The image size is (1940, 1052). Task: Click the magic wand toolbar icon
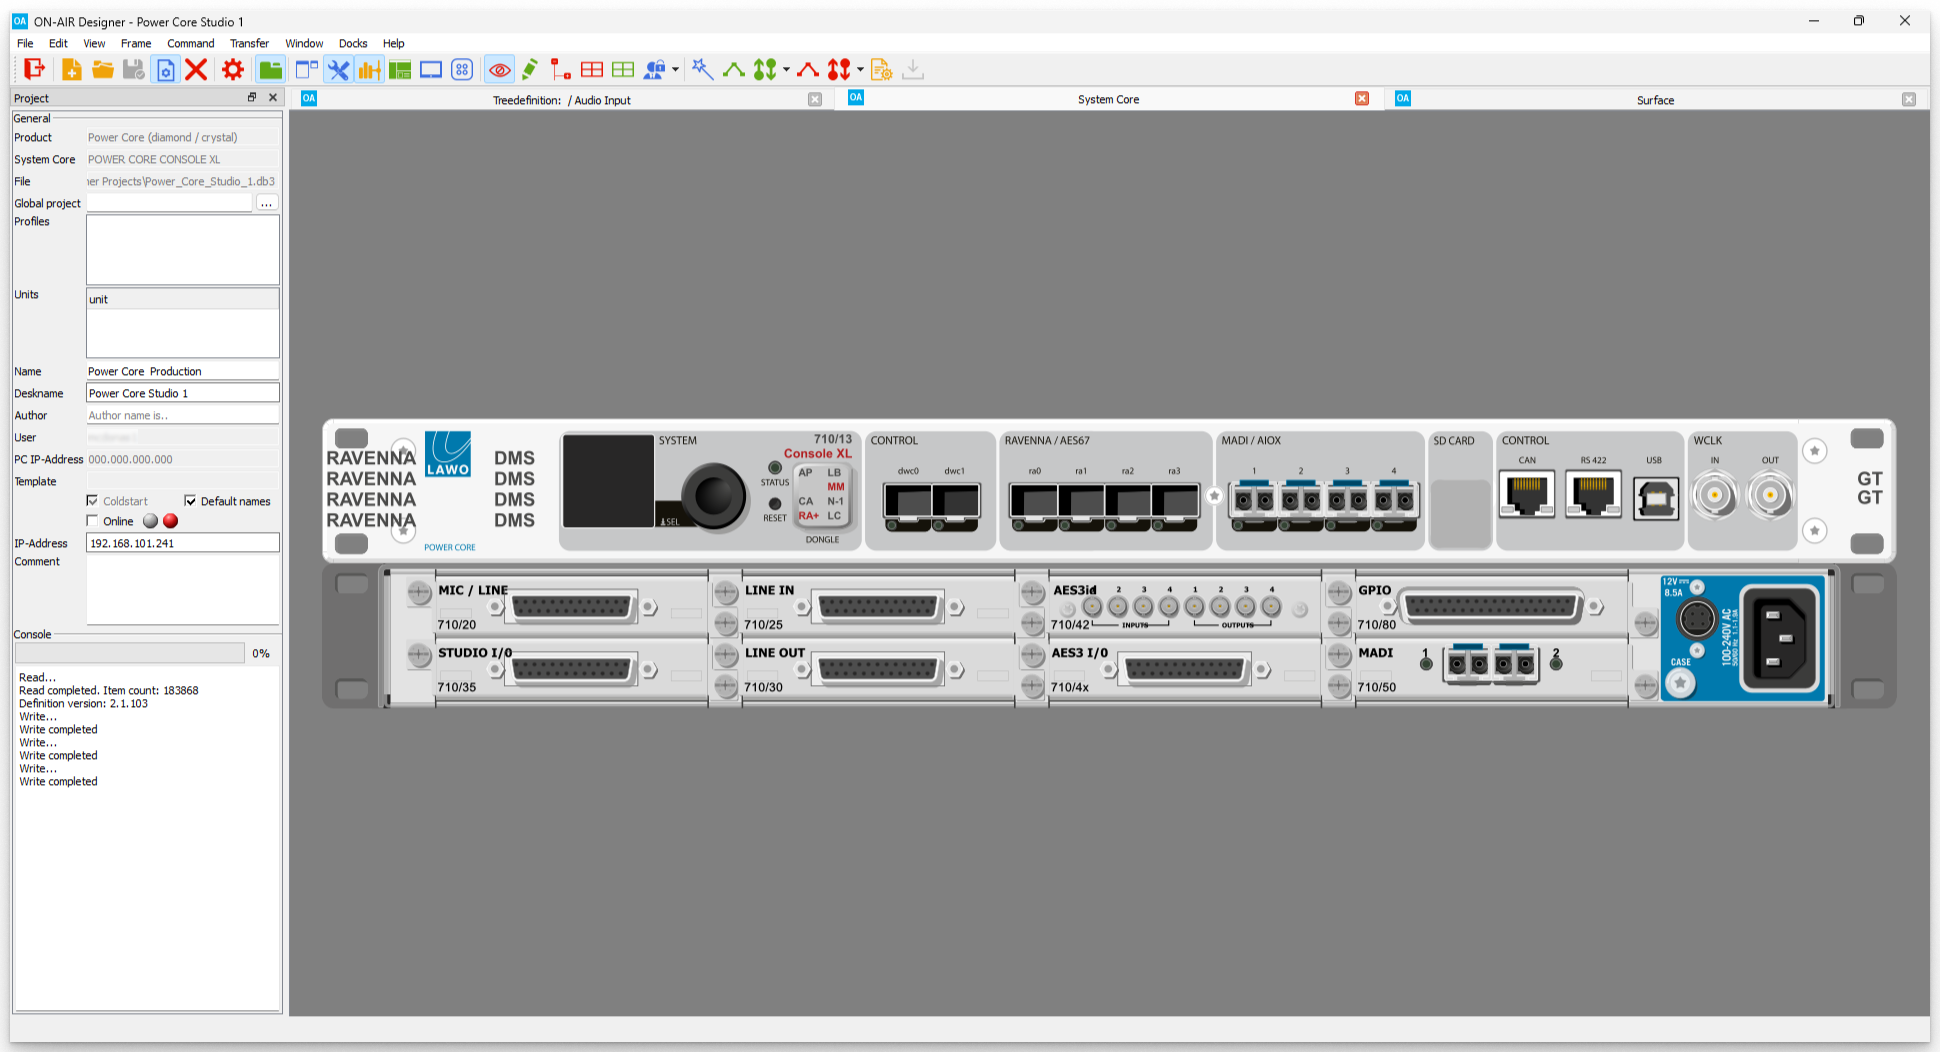coord(702,69)
